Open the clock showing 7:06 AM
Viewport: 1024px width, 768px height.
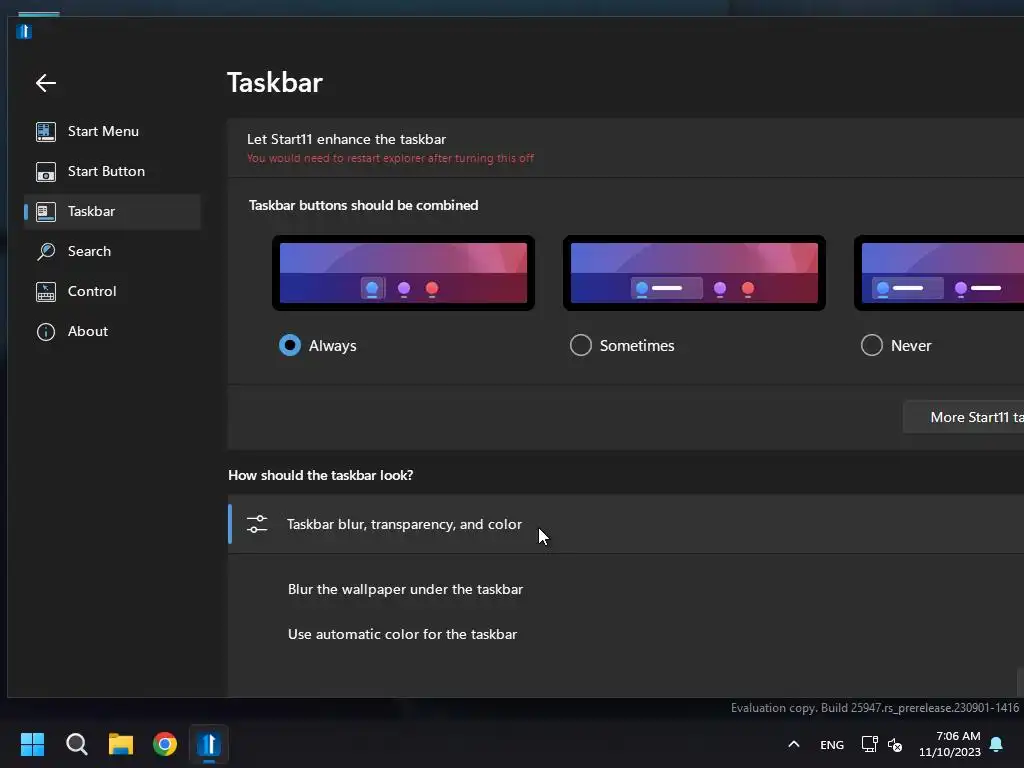click(x=950, y=744)
